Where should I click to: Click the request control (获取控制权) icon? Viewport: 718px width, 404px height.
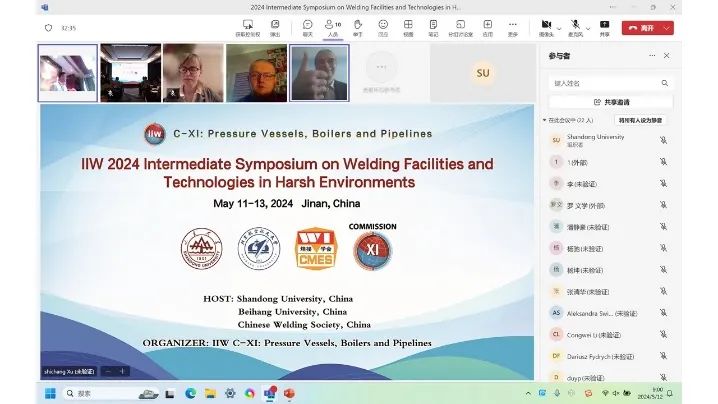pyautogui.click(x=248, y=25)
